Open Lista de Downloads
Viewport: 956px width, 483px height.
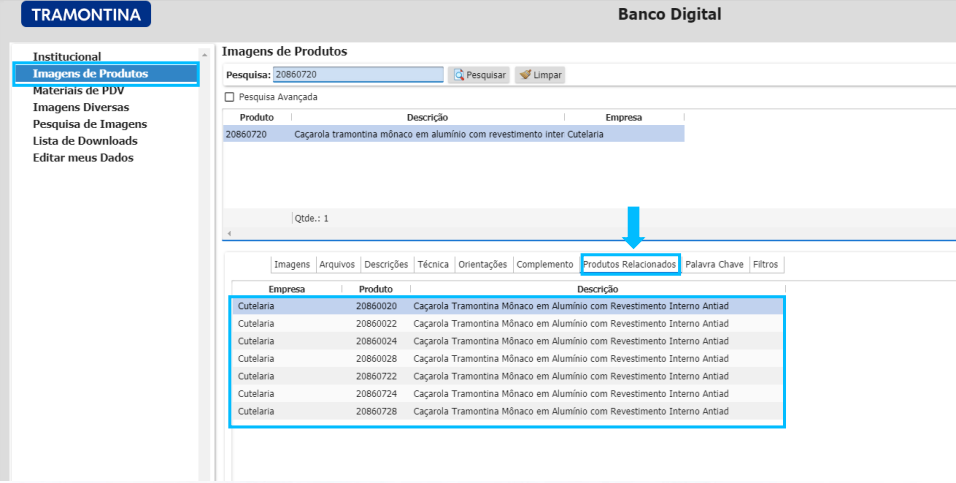click(85, 141)
